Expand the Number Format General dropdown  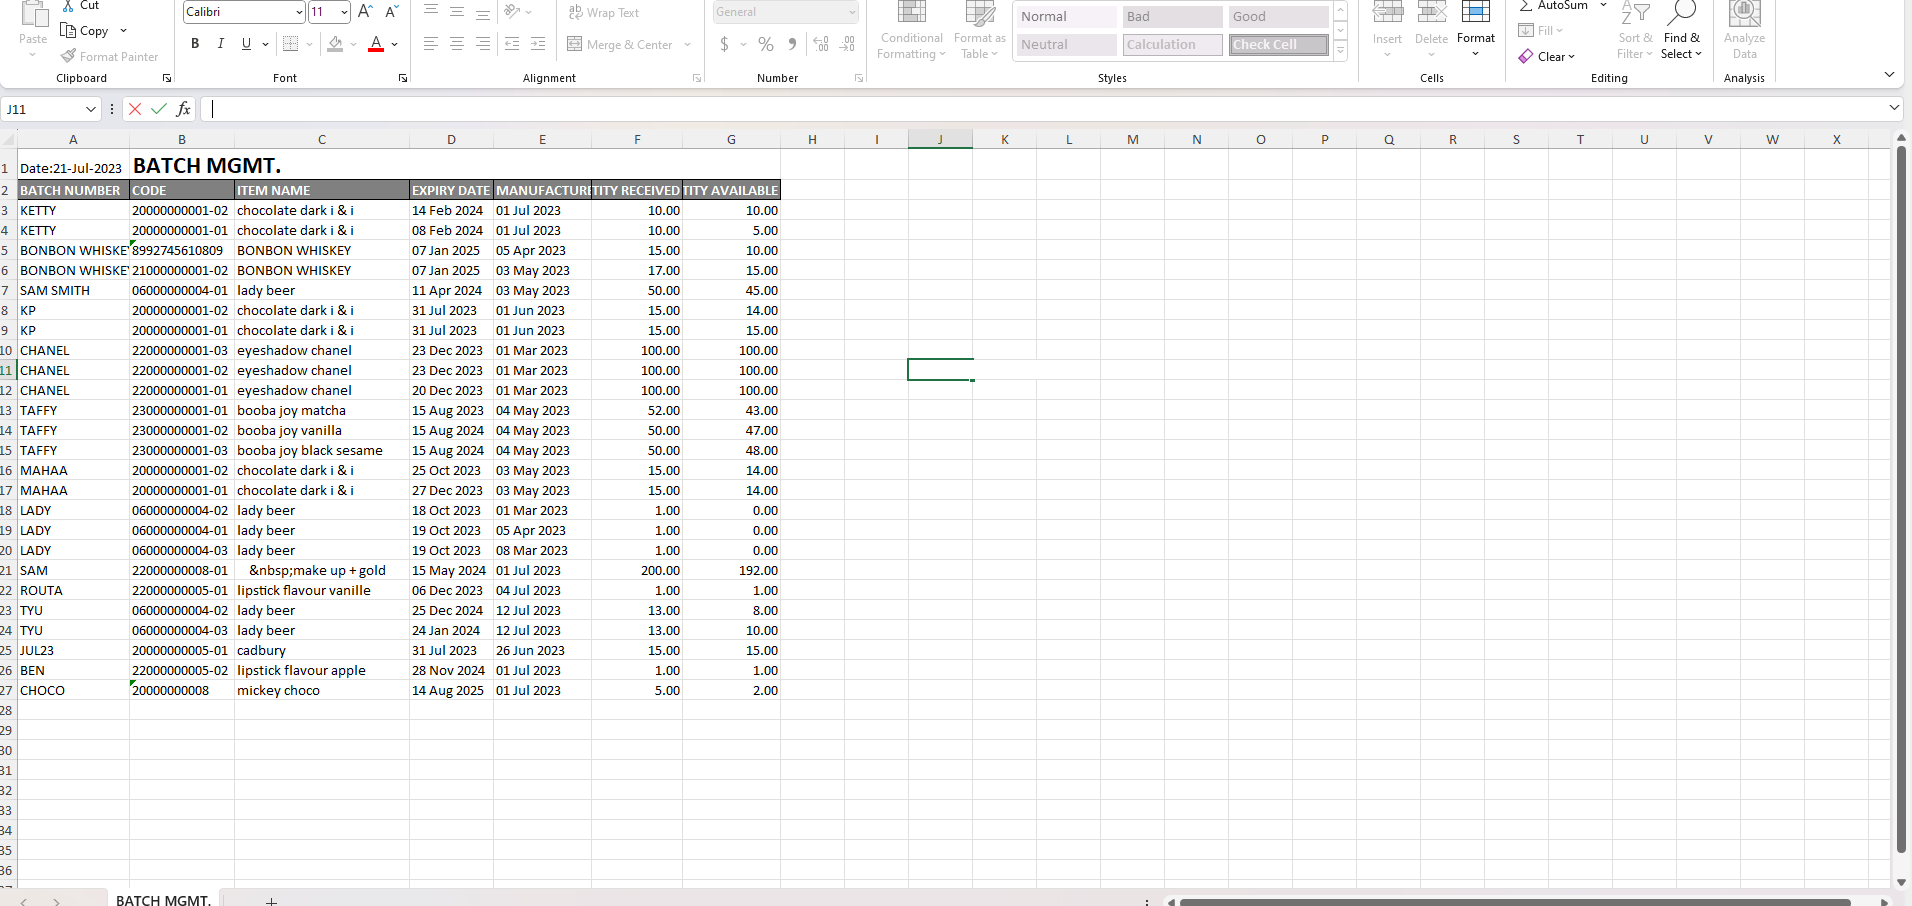click(852, 12)
